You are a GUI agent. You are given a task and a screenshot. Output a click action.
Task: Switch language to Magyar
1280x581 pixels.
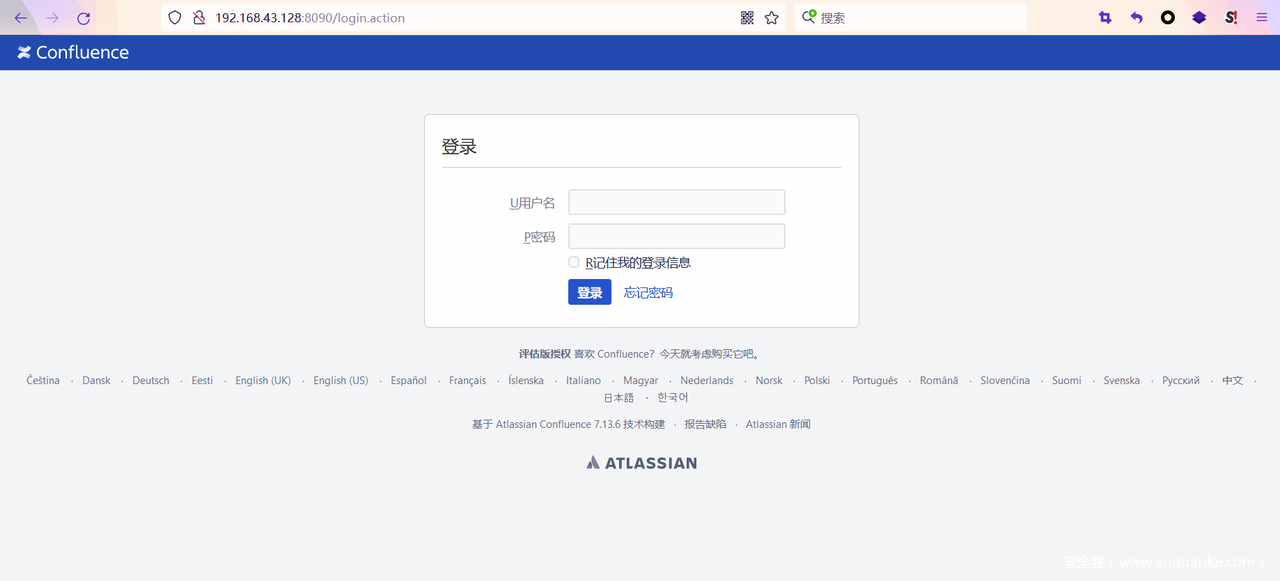(x=641, y=381)
